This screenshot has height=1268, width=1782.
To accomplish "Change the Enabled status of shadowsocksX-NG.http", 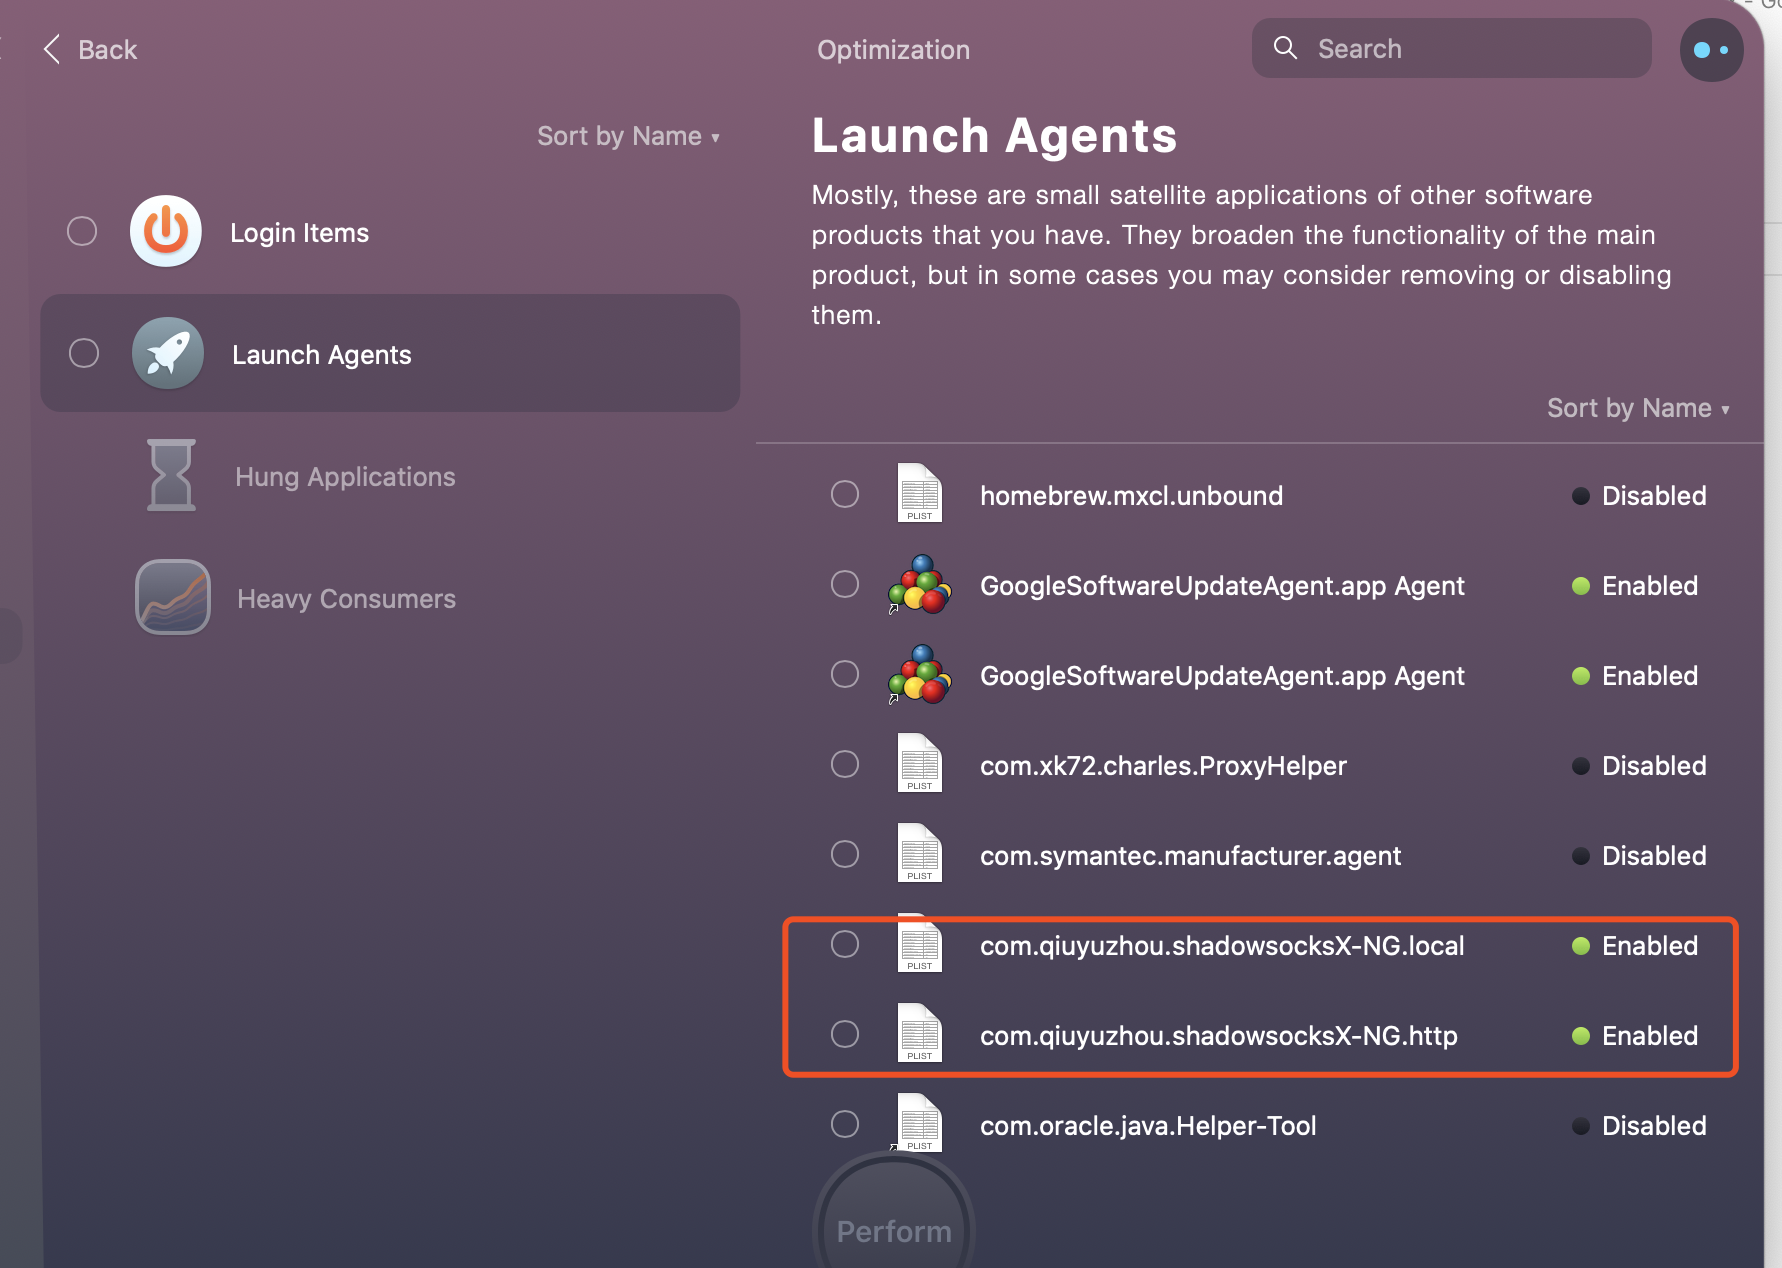I will tap(1636, 1036).
